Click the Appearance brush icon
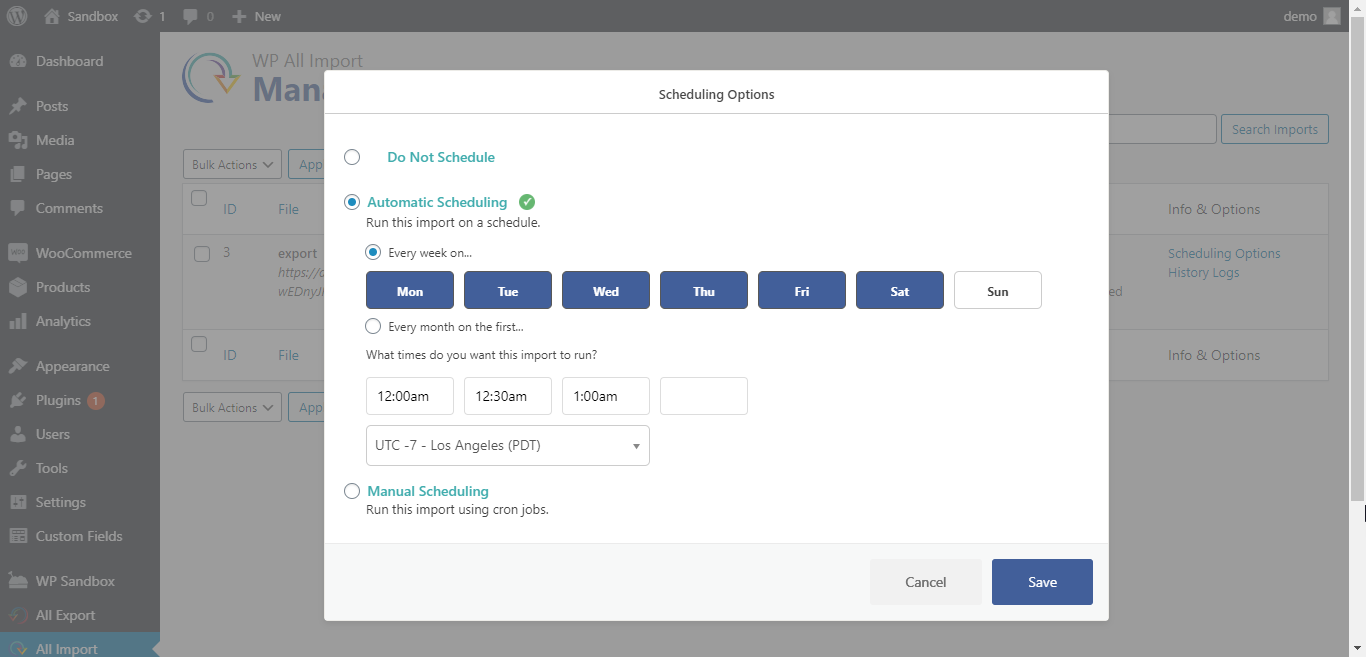This screenshot has width=1366, height=657. coord(18,366)
